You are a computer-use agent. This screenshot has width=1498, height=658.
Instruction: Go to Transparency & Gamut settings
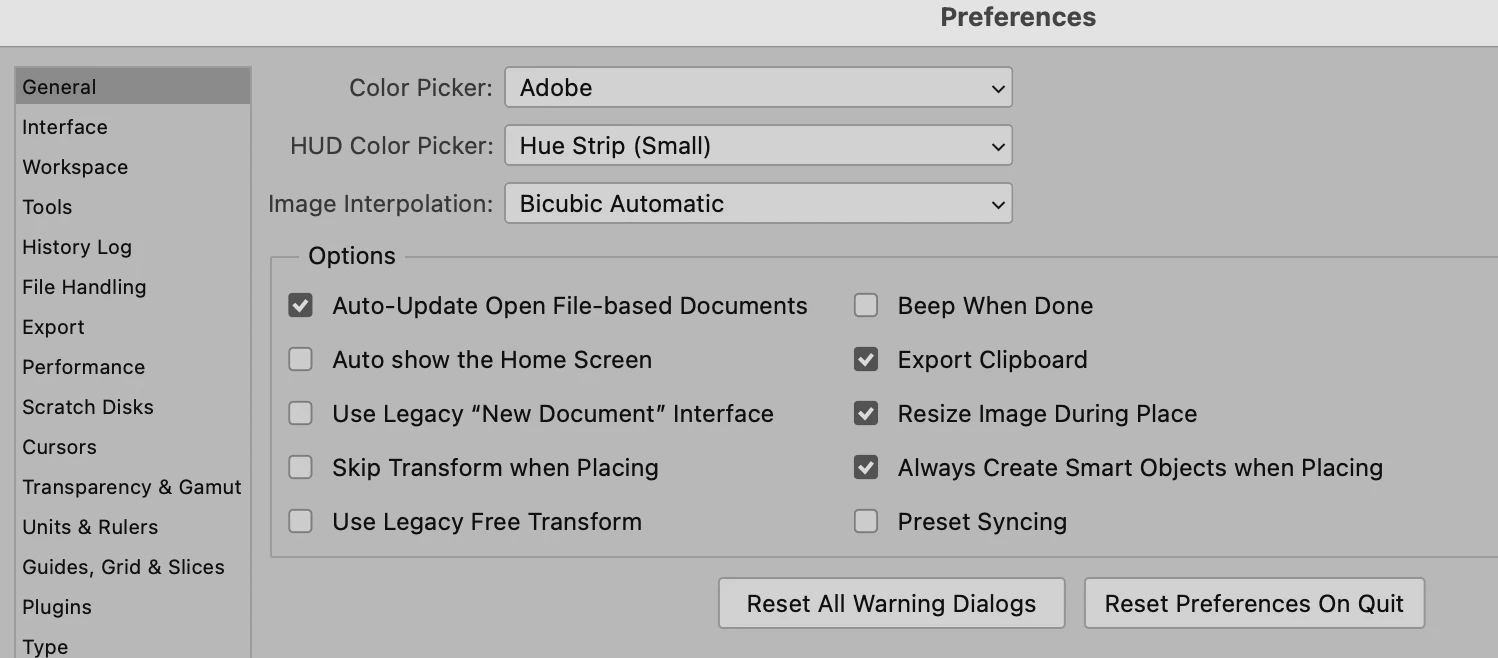[133, 487]
